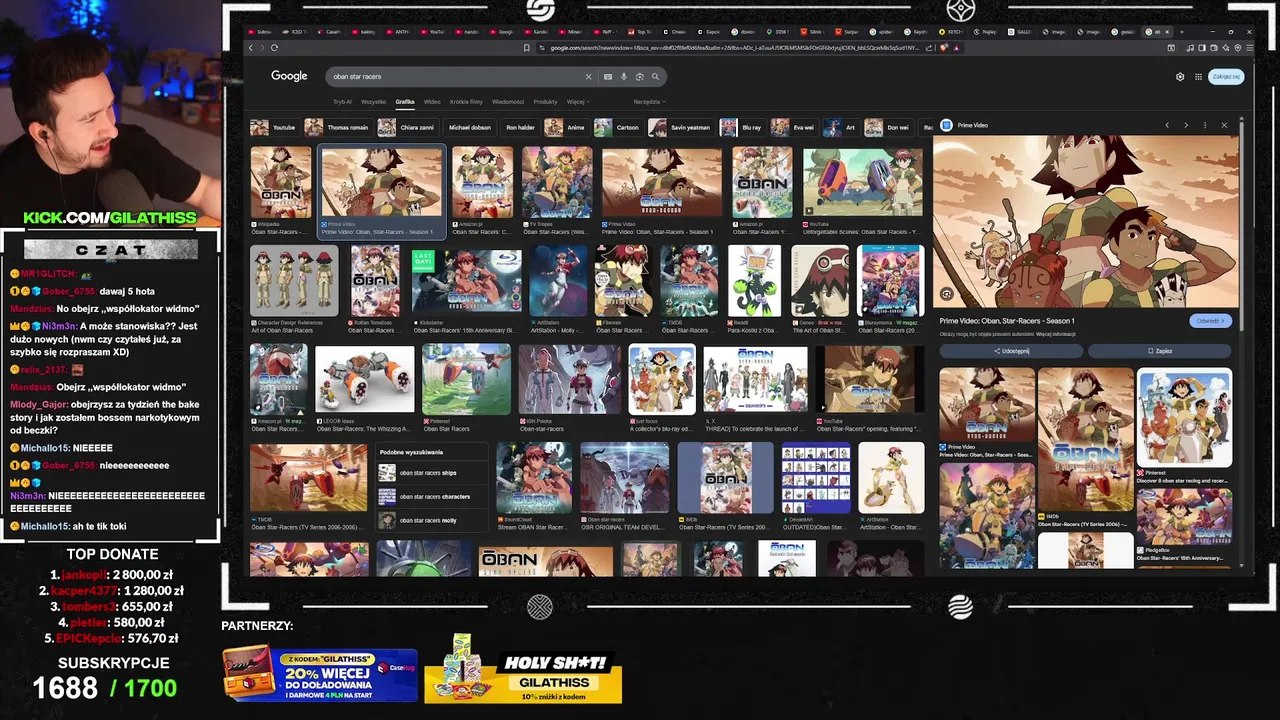1280x720 pixels.
Task: Submit search with the magnifier icon
Action: [656, 76]
